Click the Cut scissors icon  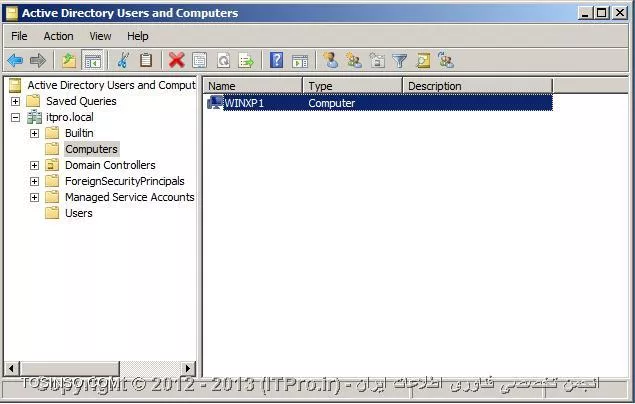coord(123,61)
